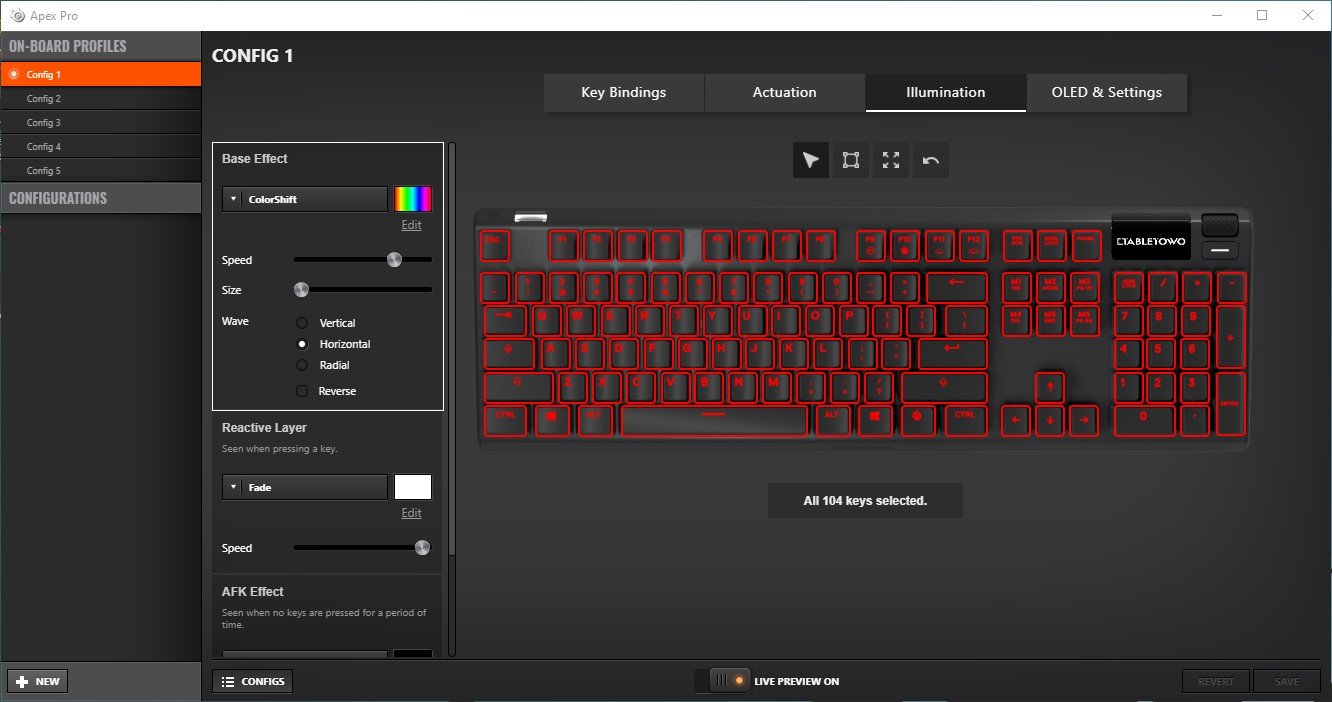1332x702 pixels.
Task: Click the CONFIG 1 heading
Action: 253,56
